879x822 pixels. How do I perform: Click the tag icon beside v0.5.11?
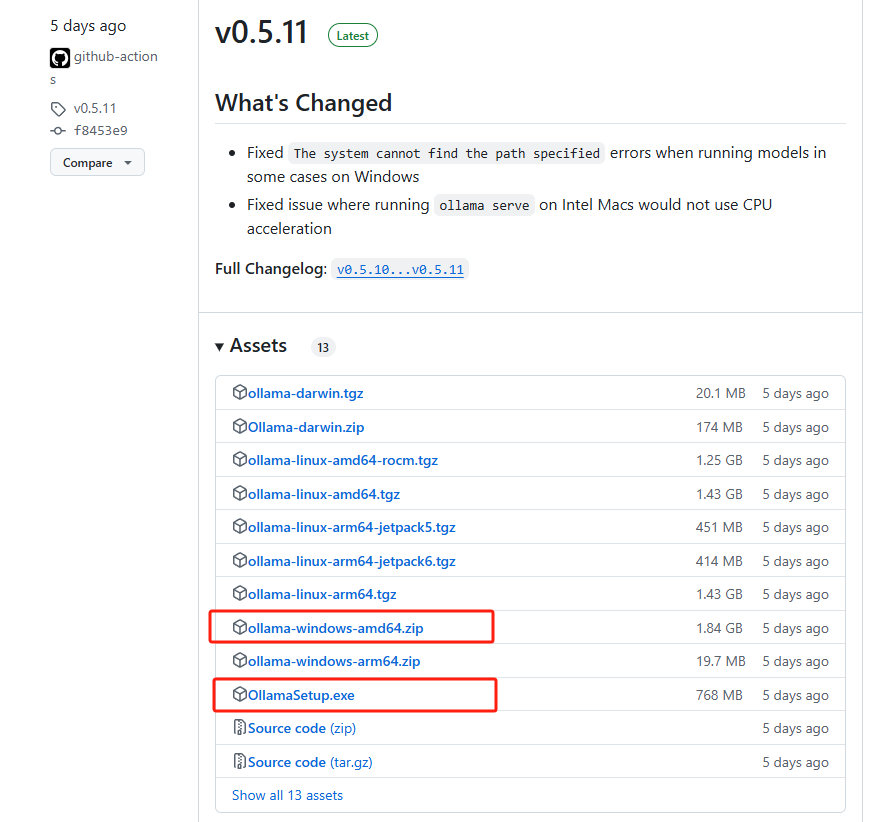(x=58, y=108)
